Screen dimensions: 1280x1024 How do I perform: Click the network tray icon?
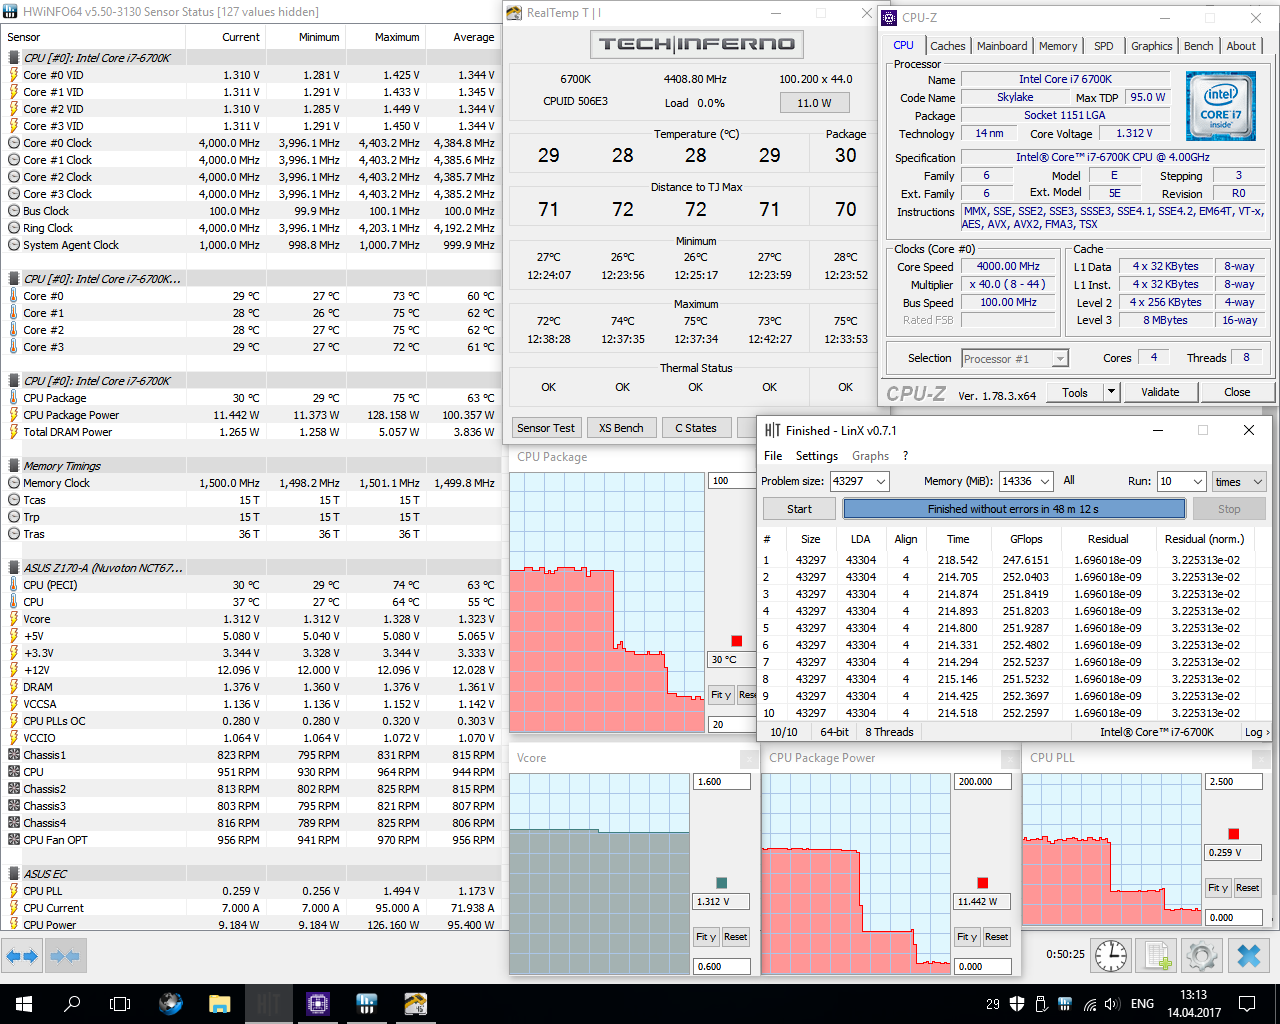(1088, 1004)
